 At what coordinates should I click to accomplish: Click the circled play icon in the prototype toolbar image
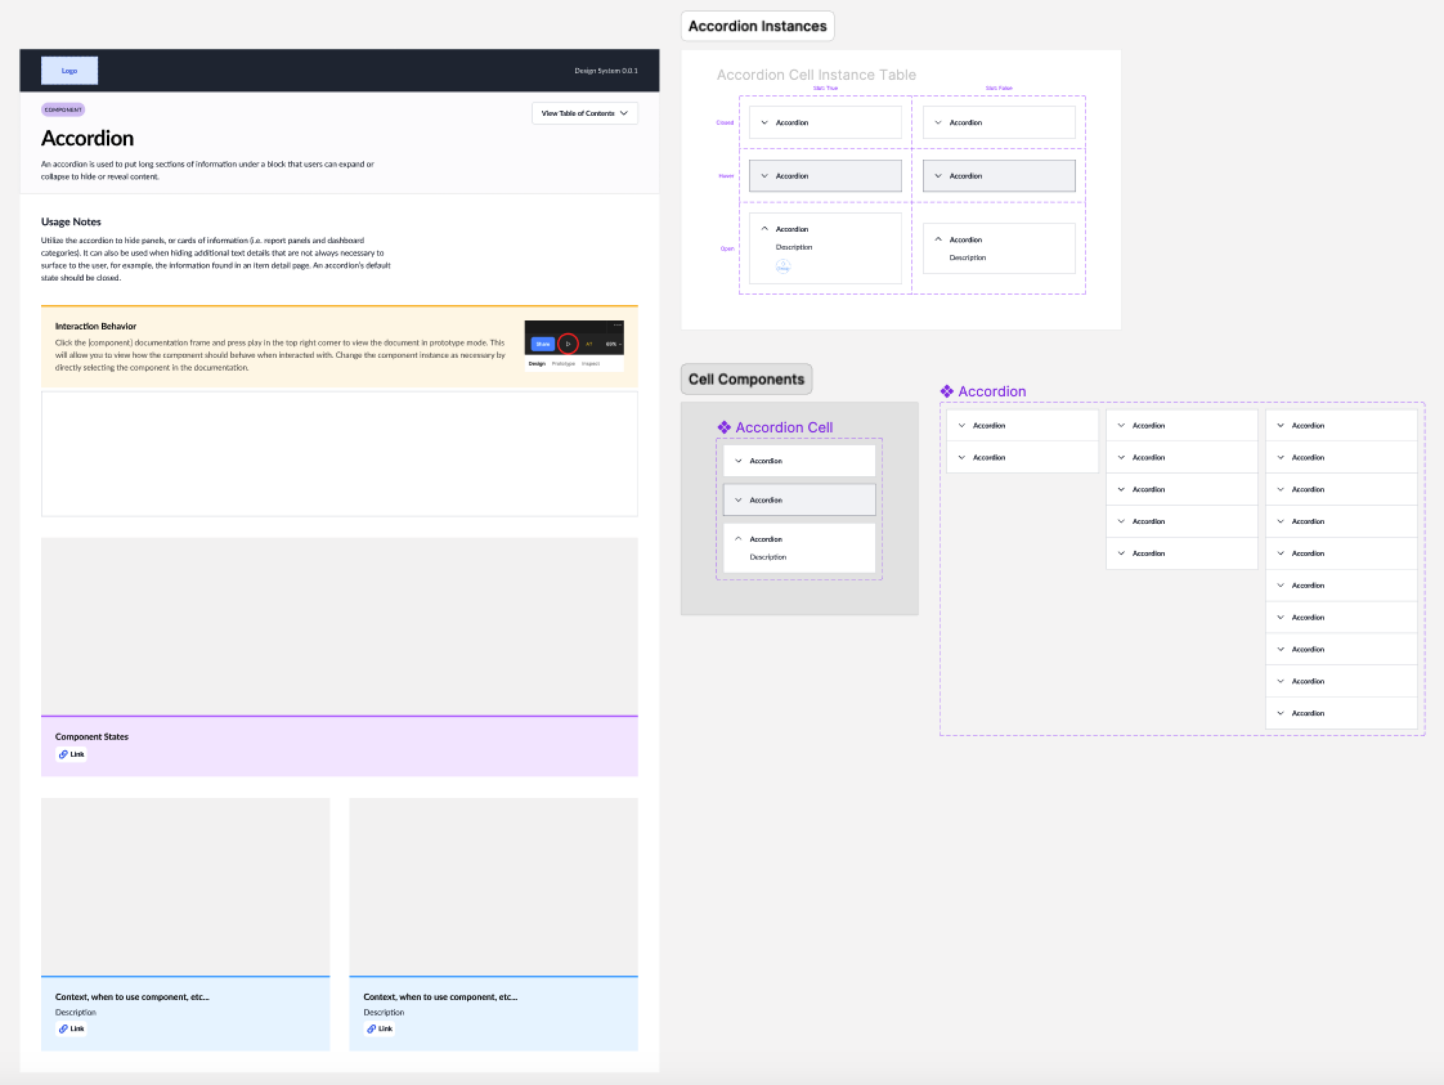click(569, 344)
